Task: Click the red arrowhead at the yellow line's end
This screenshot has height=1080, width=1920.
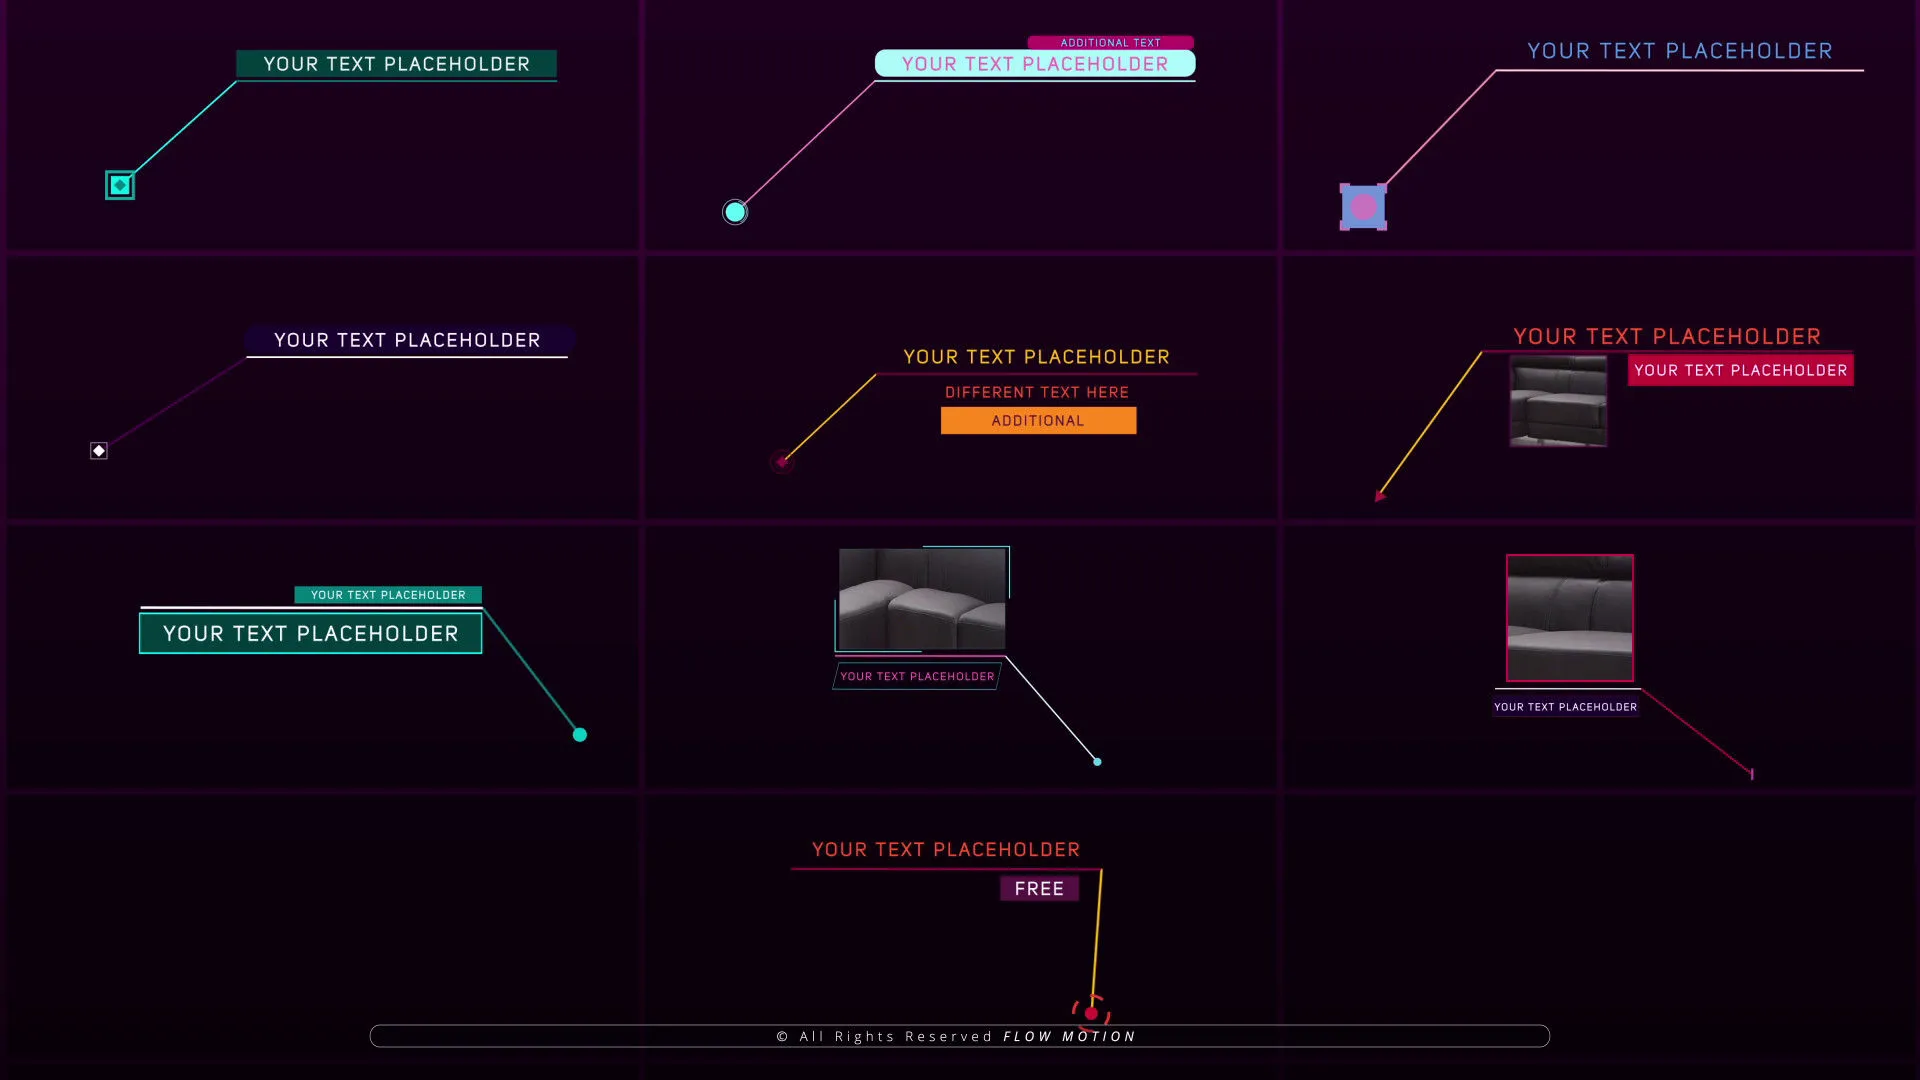Action: click(x=1380, y=496)
